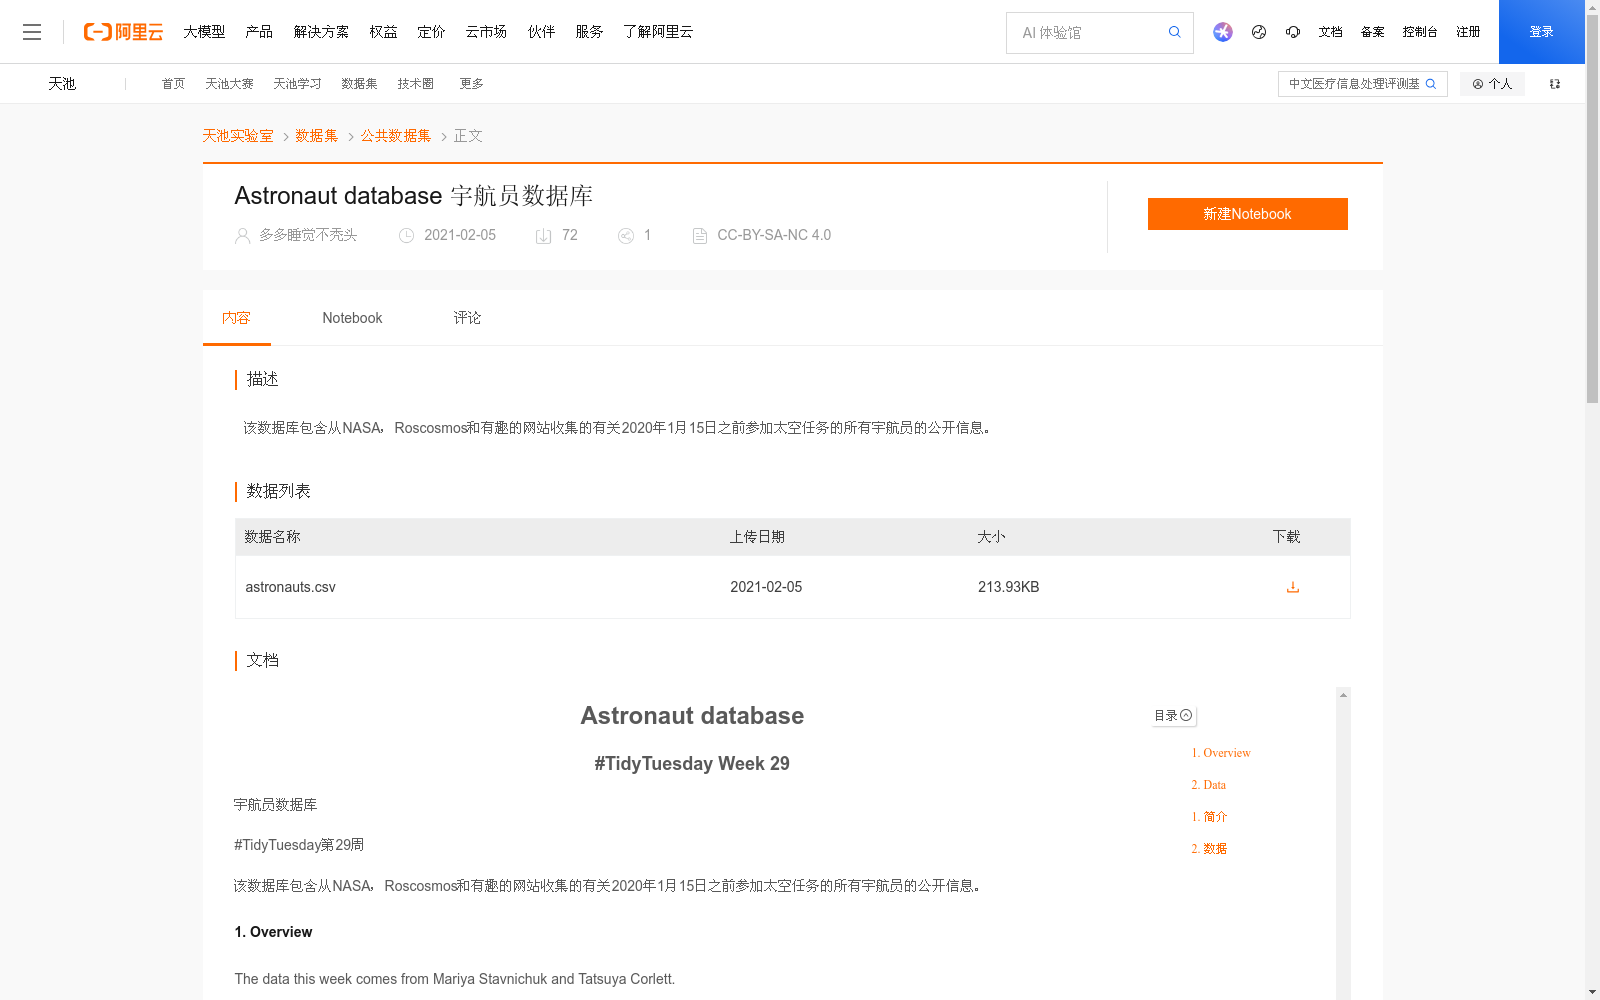Open the 大模型 menu

(x=204, y=32)
